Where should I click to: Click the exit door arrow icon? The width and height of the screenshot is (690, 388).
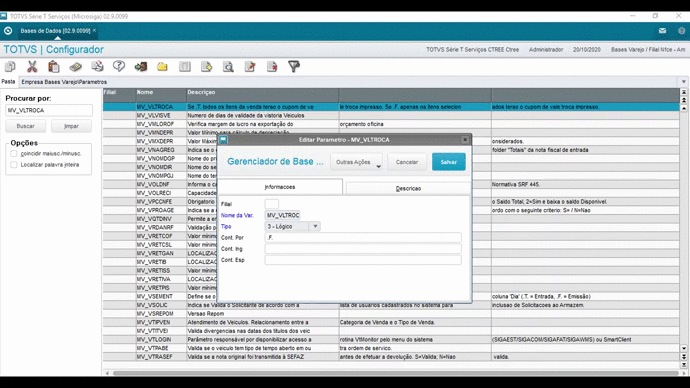coord(141,66)
